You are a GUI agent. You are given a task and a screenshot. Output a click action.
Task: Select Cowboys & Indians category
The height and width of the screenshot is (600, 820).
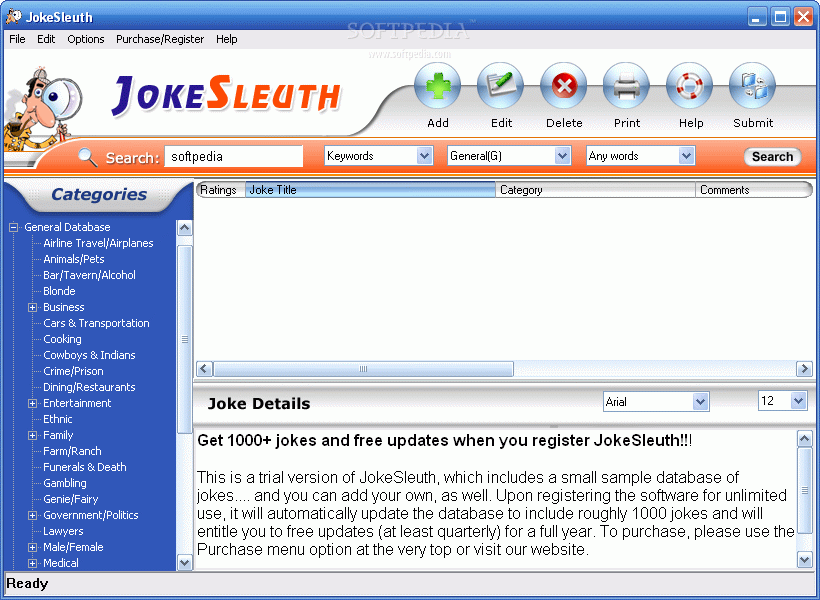(x=89, y=355)
